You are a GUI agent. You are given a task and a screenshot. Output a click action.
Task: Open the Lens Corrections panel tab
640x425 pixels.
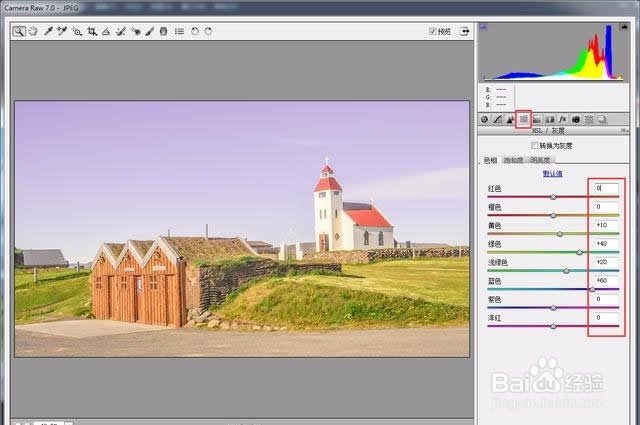[x=550, y=119]
